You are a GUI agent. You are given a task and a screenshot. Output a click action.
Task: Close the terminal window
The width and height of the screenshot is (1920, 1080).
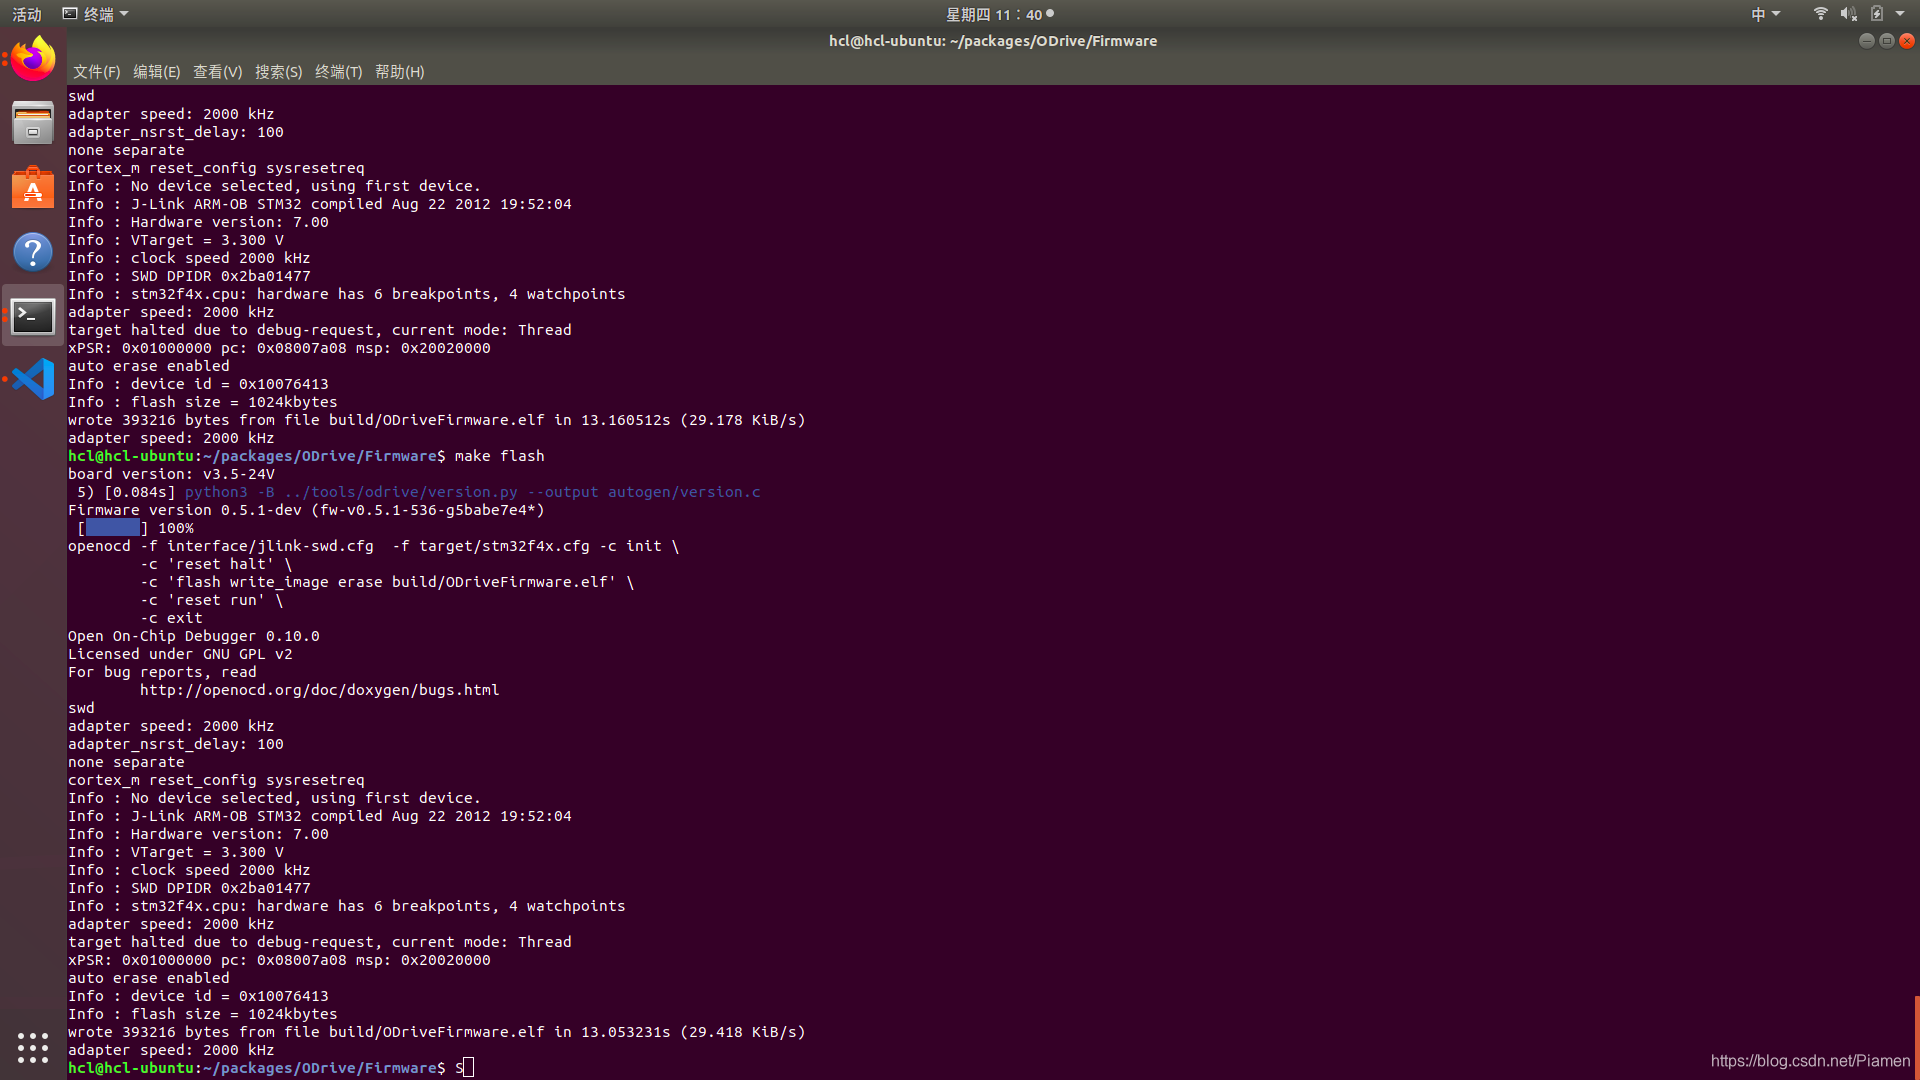[1907, 41]
